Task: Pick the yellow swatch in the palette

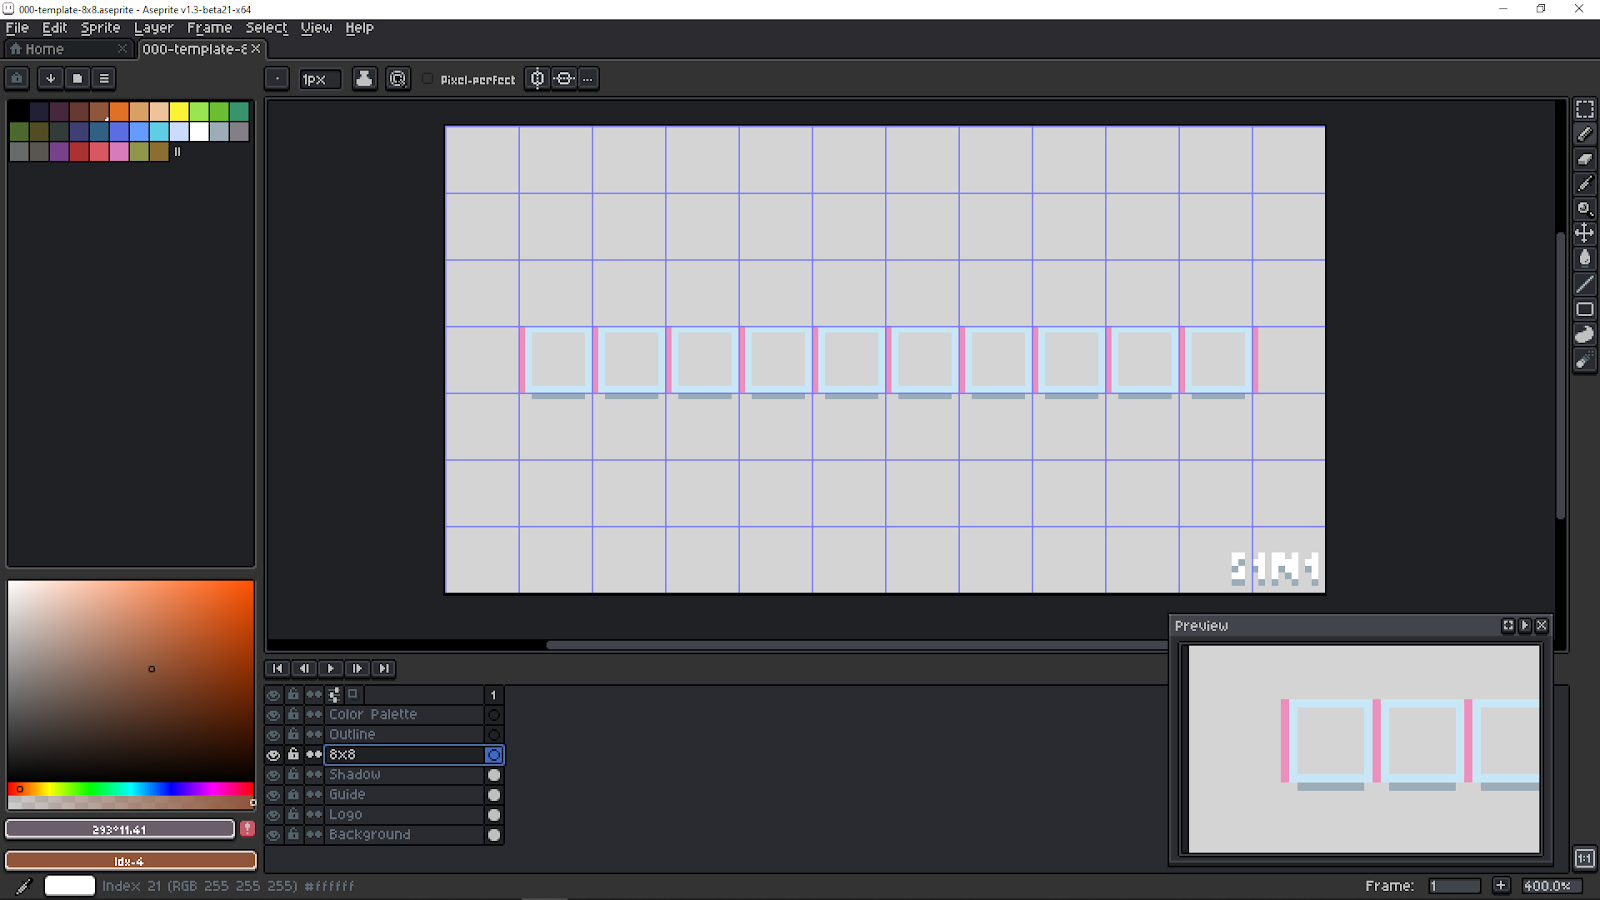Action: (179, 112)
